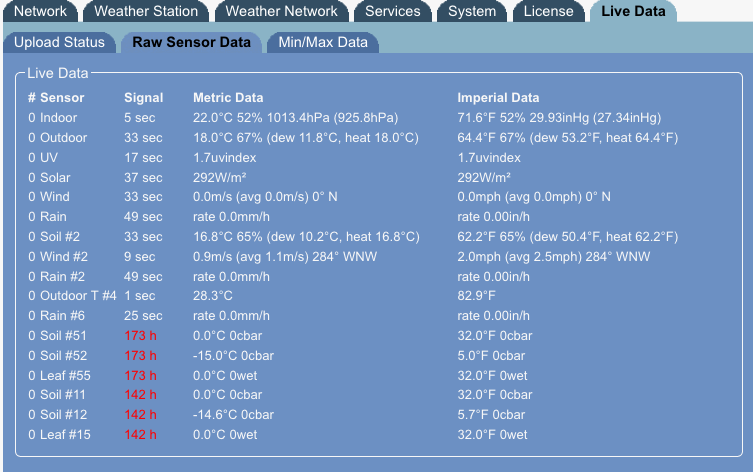
Task: Click the Outdoor sensor metric data
Action: click(304, 137)
